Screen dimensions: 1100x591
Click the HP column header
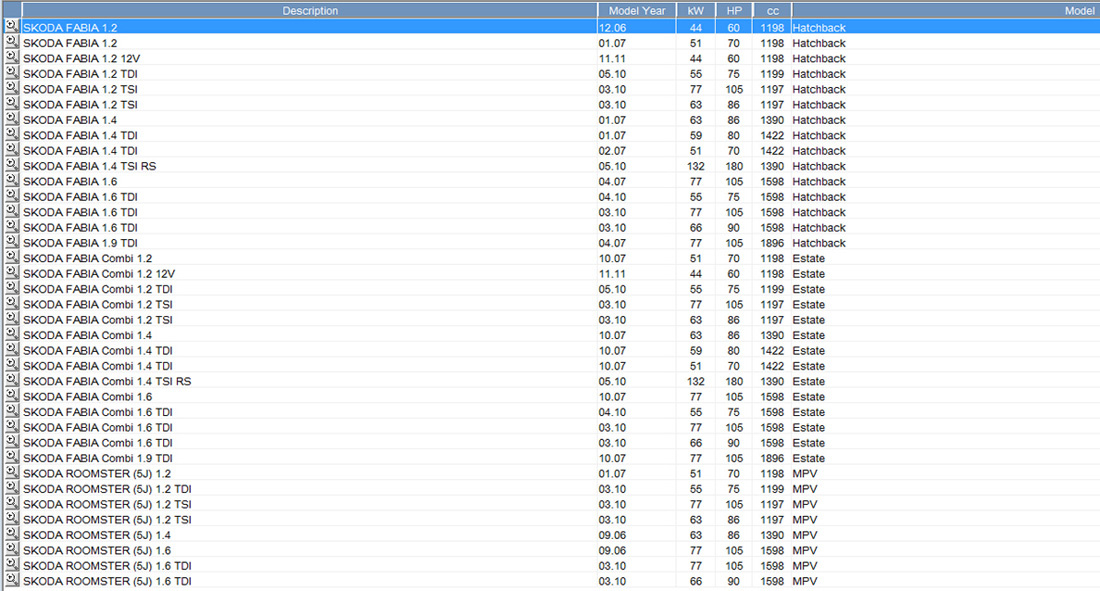(734, 11)
